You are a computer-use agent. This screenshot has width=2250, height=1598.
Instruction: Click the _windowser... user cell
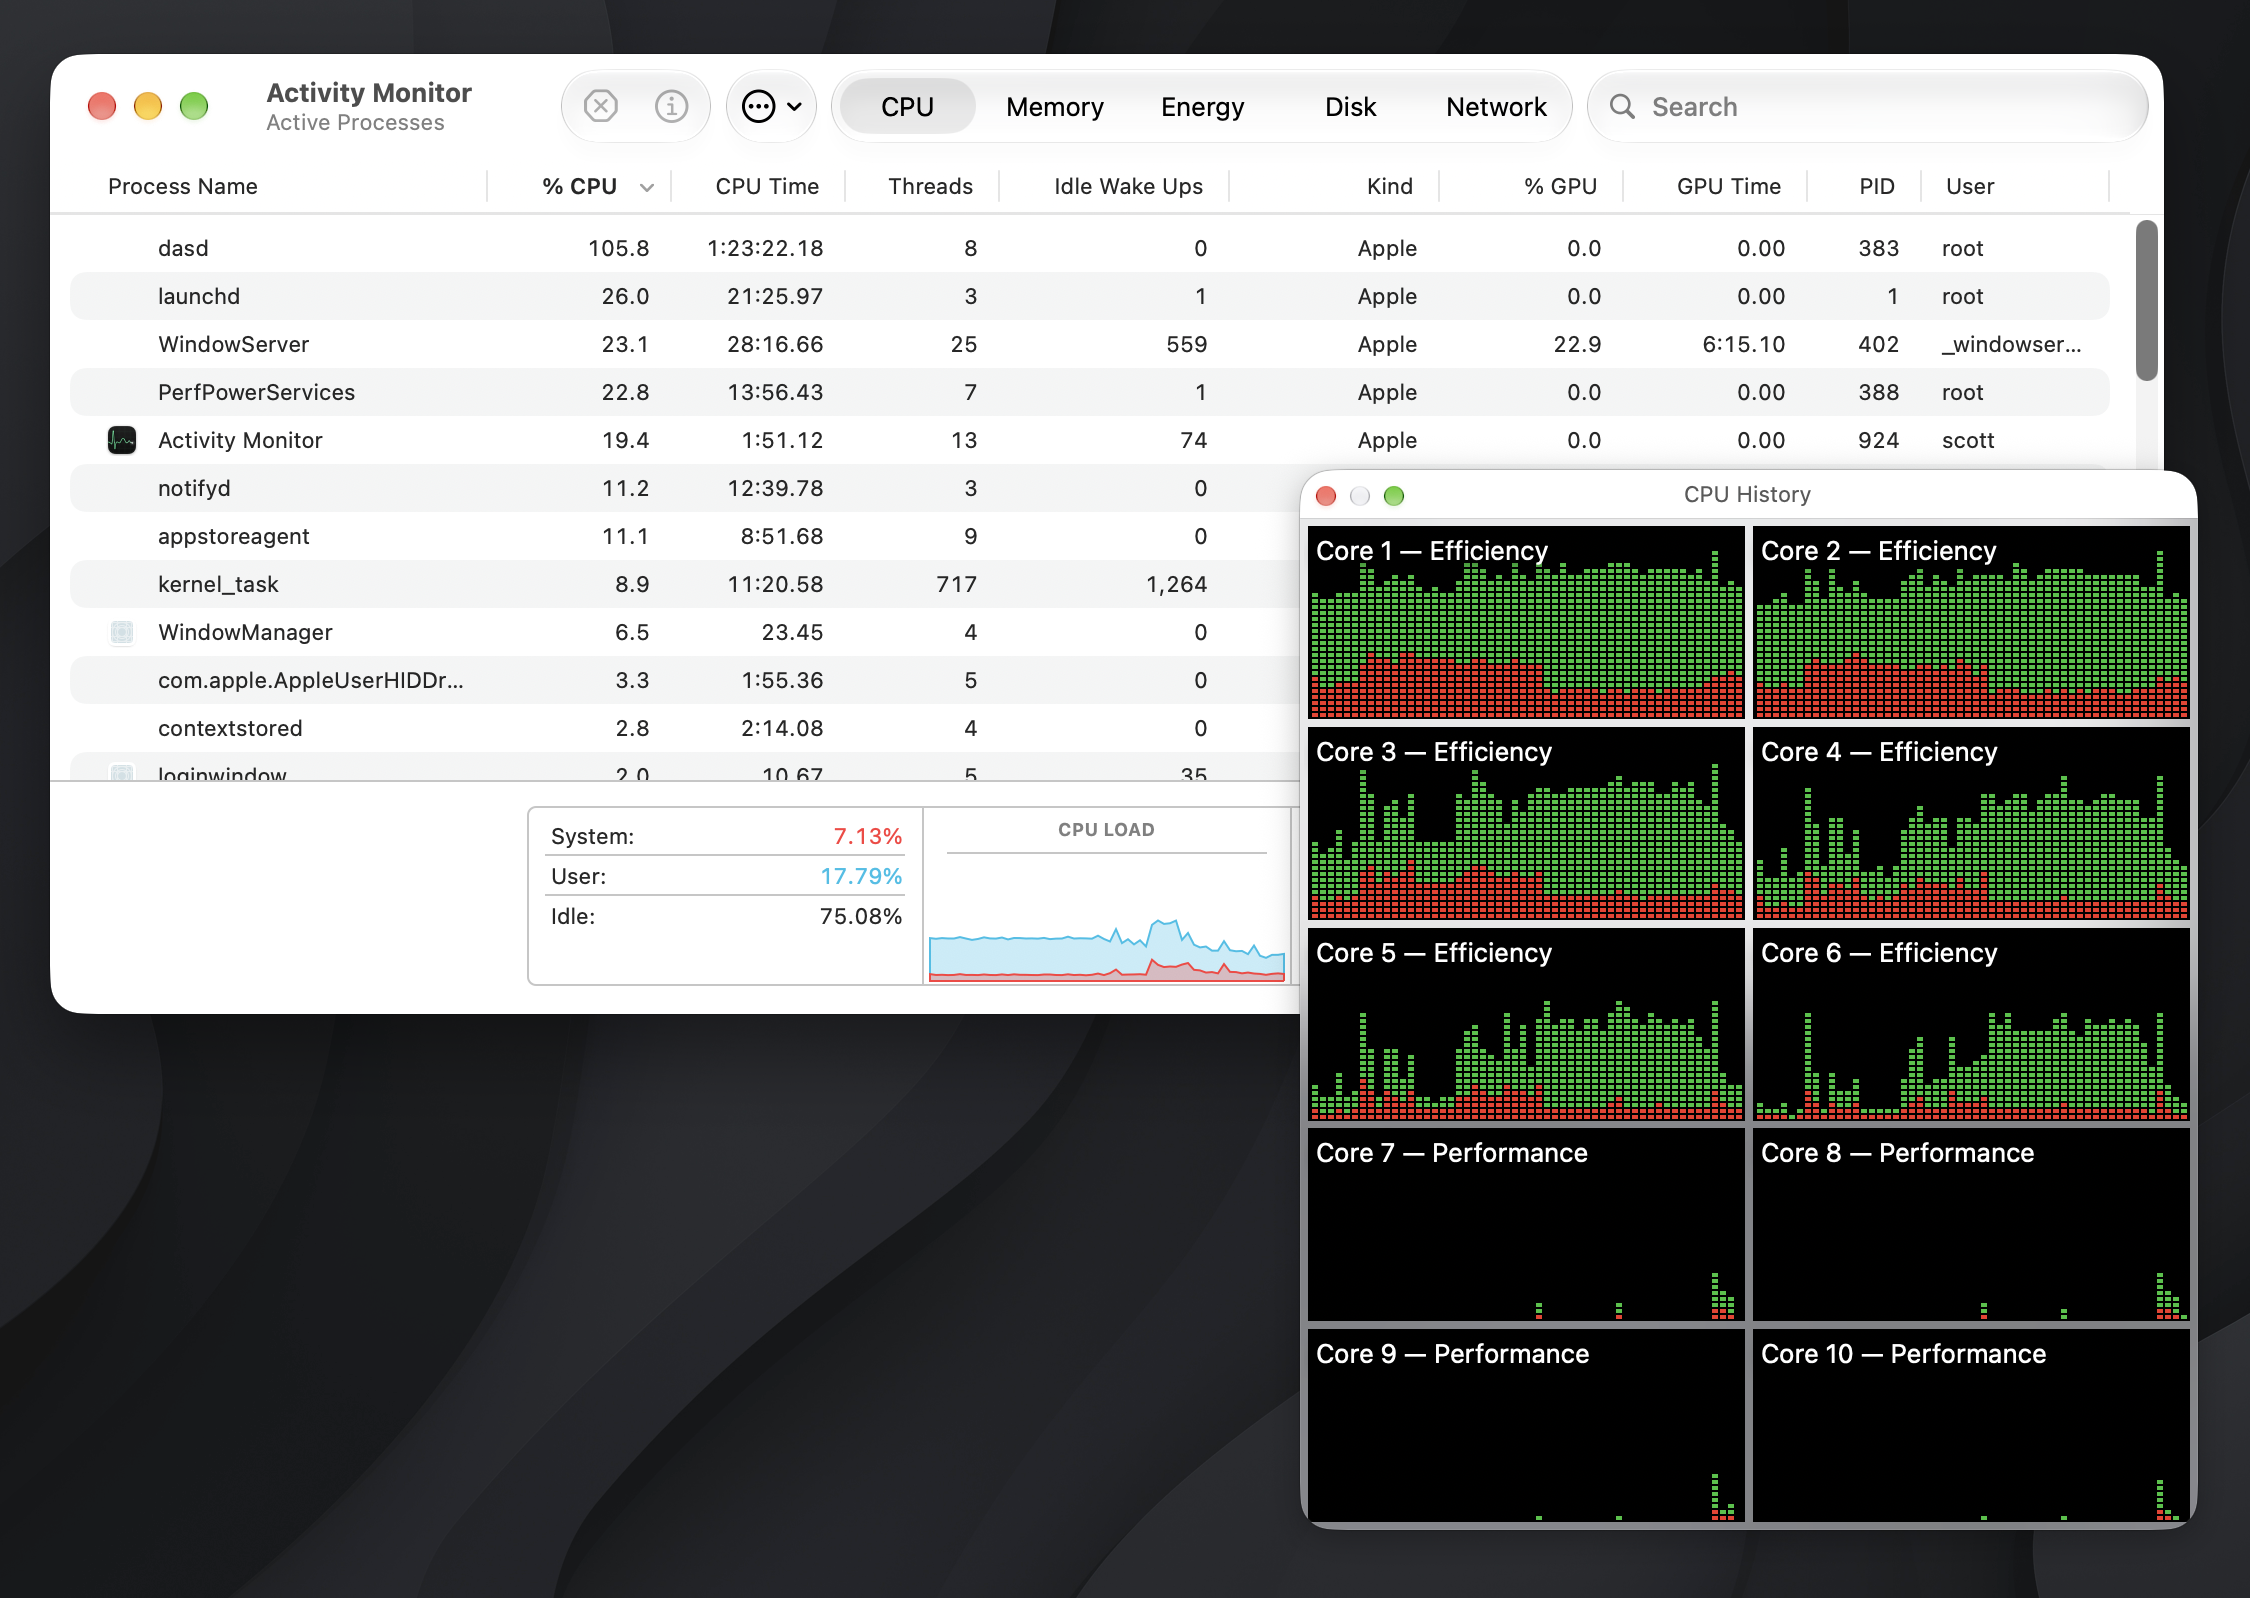click(x=2011, y=344)
